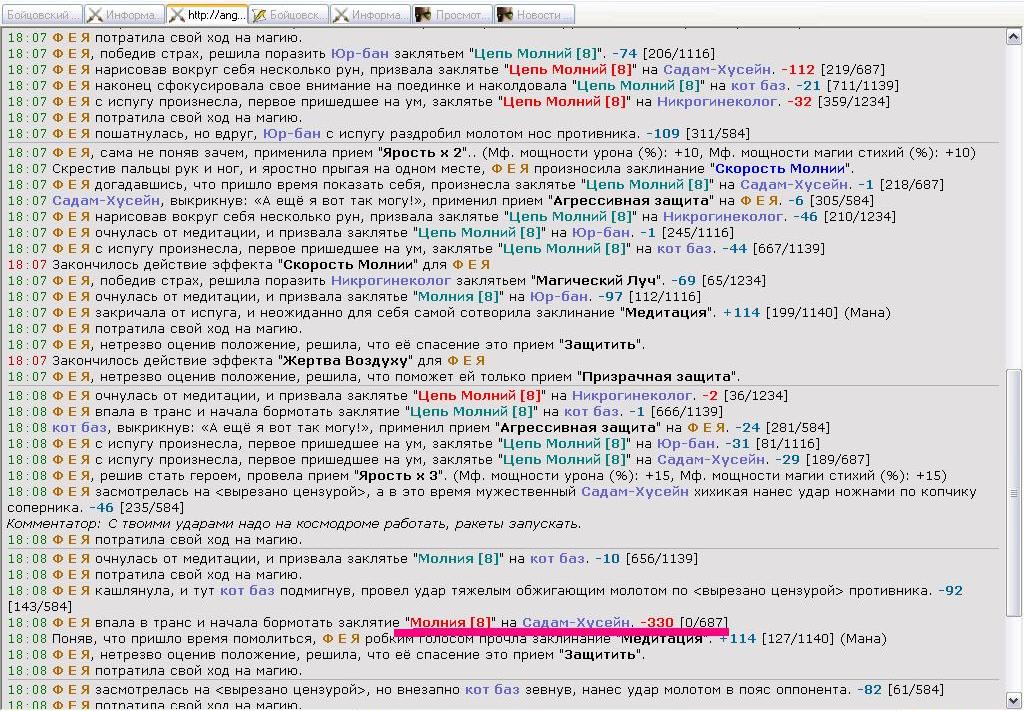Open "Садам-Хусейн" in the -112 [219/687] line
The image size is (1024, 711).
pos(718,69)
